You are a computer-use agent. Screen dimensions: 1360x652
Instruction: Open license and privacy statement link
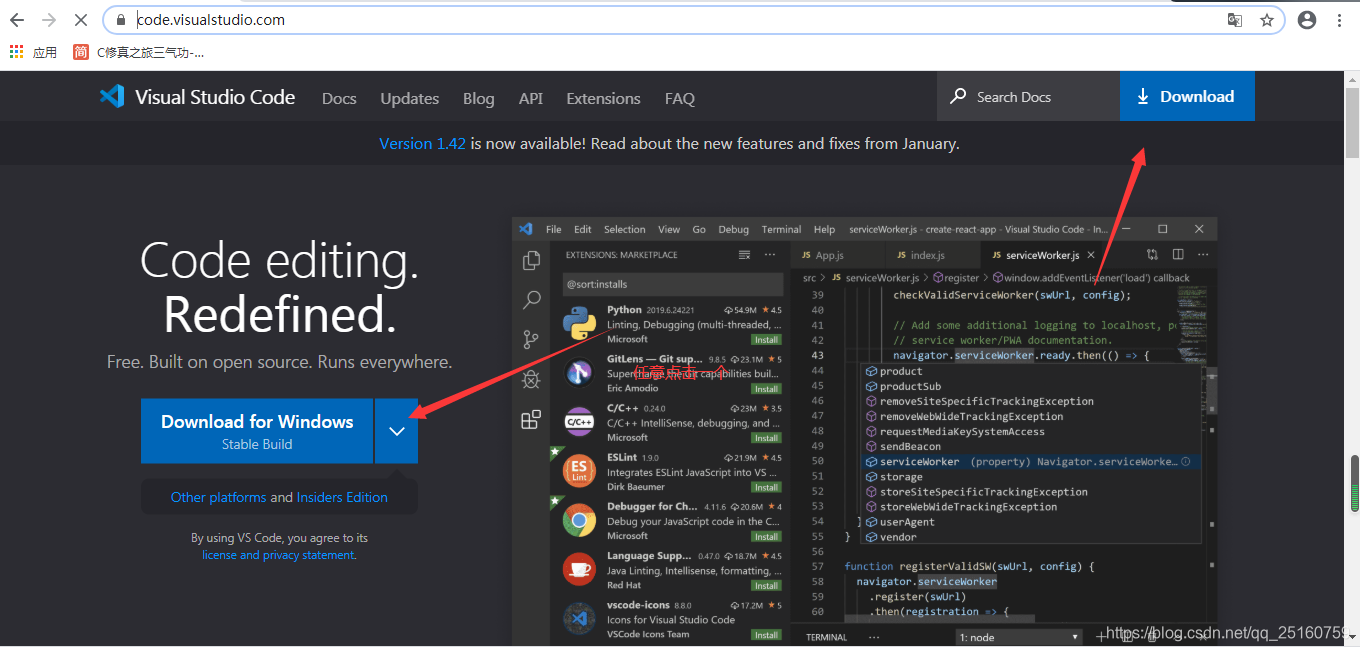tap(278, 555)
